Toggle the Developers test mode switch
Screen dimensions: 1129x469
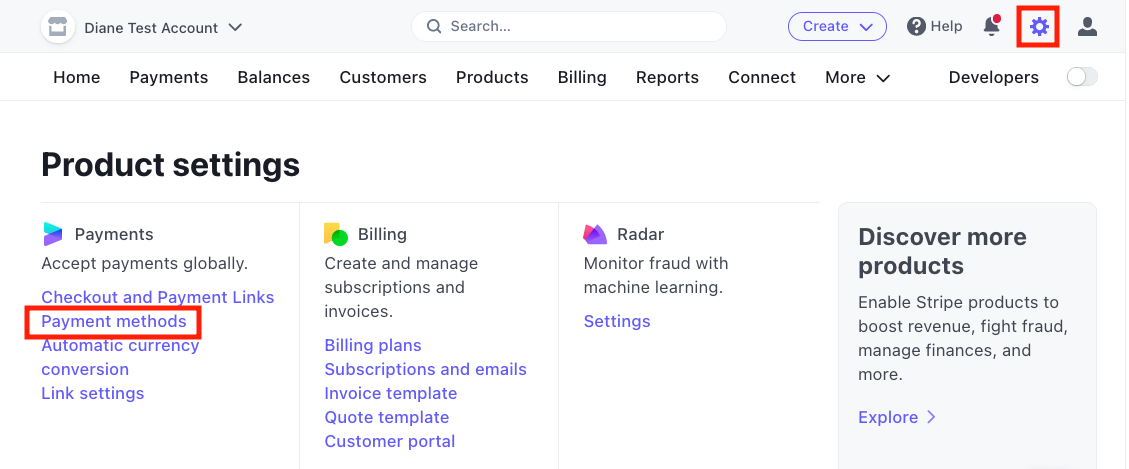pyautogui.click(x=1082, y=77)
